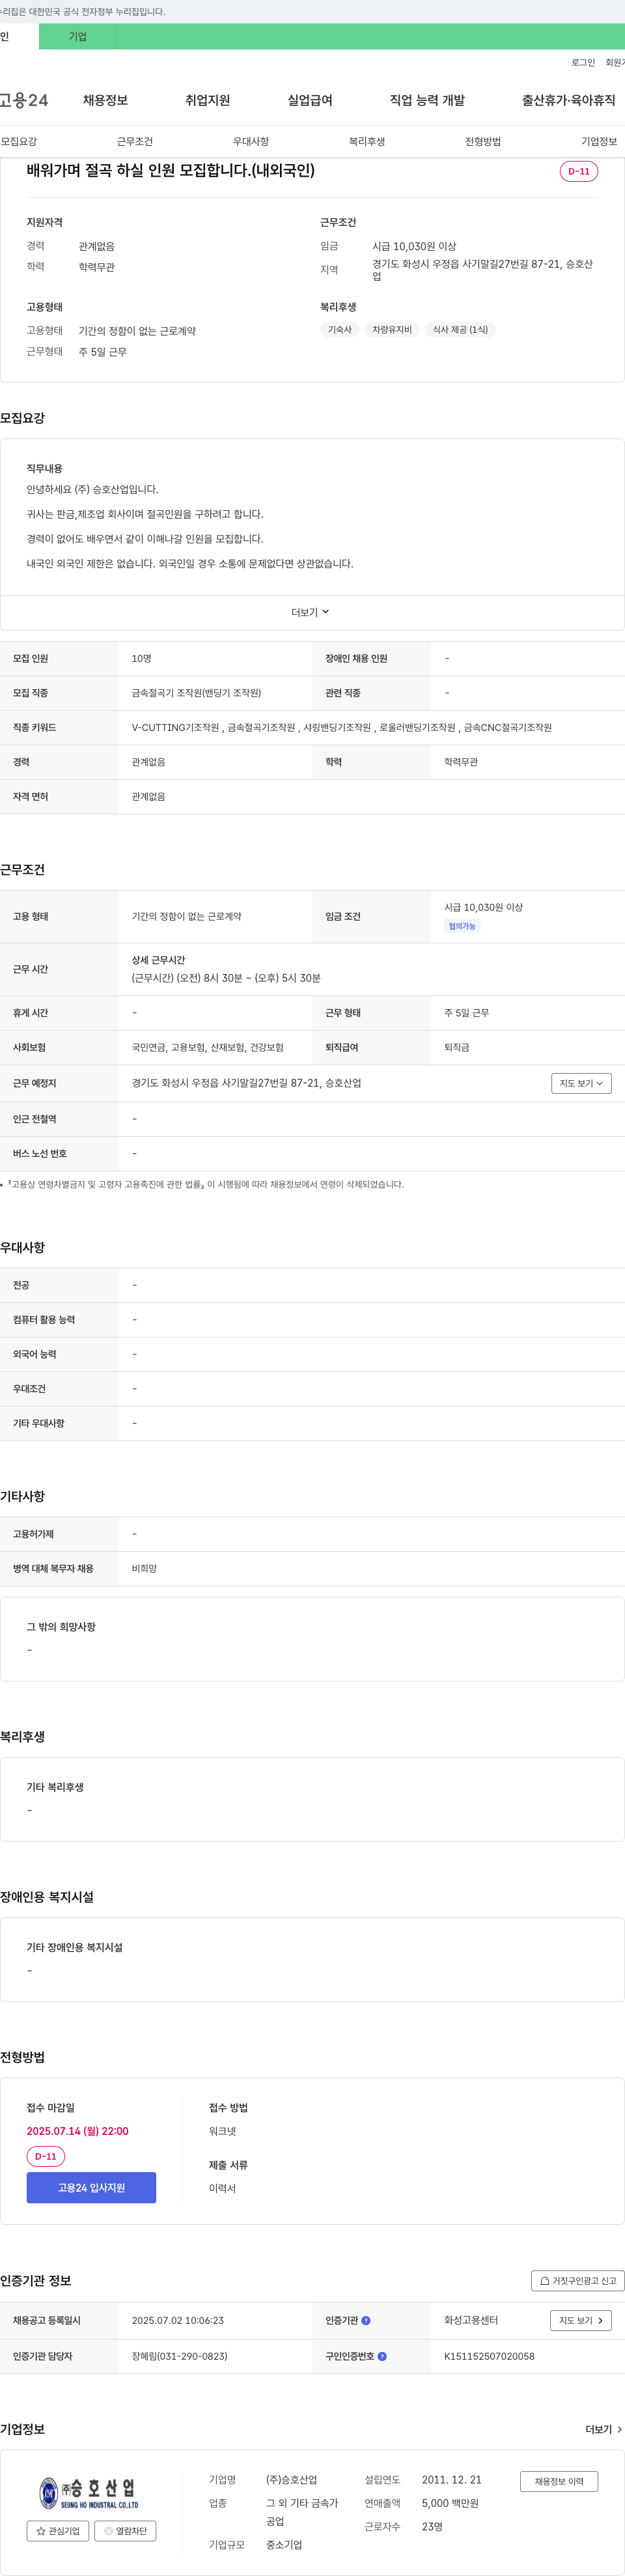Click the 2011. 12. 21 founding date
The height and width of the screenshot is (2576, 625).
point(451,2480)
